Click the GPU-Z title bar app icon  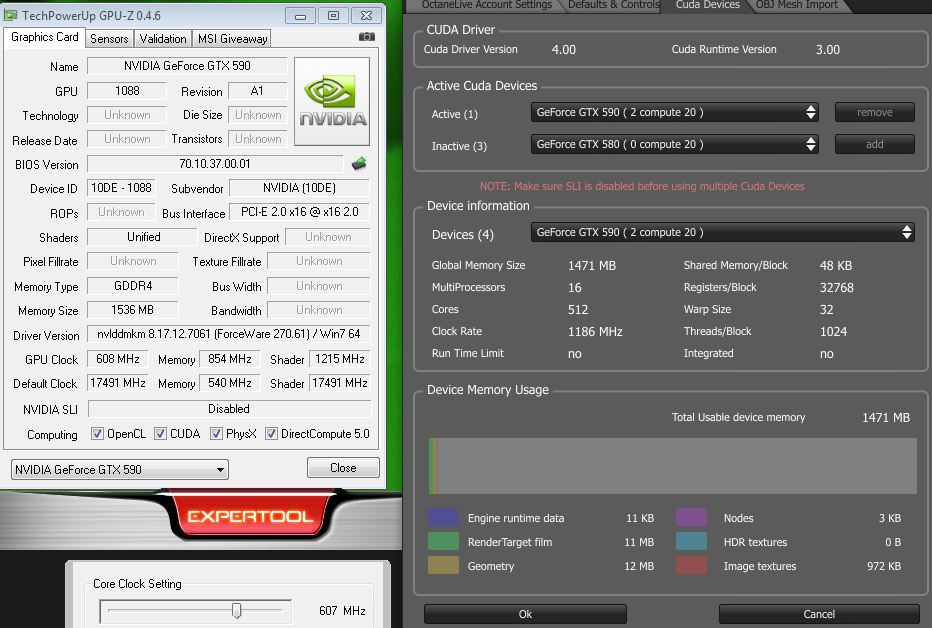coord(11,15)
